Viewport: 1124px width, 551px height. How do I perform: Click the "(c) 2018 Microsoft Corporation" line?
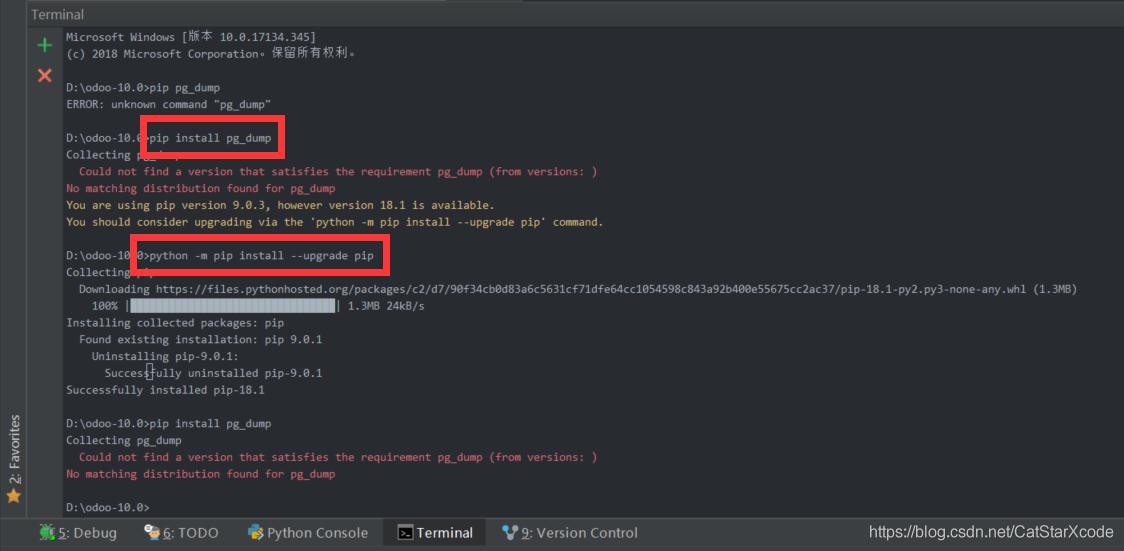point(211,54)
